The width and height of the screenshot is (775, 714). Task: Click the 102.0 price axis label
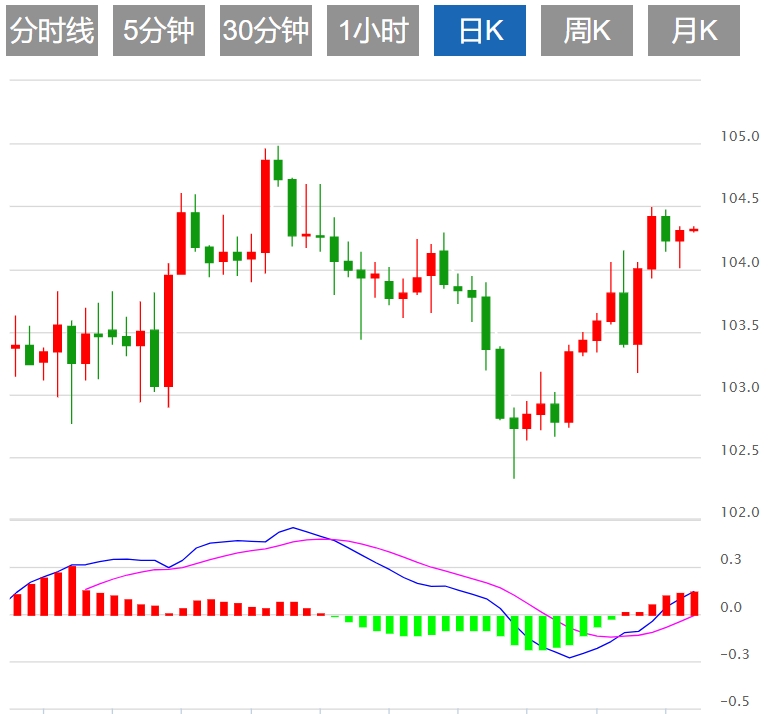click(739, 513)
